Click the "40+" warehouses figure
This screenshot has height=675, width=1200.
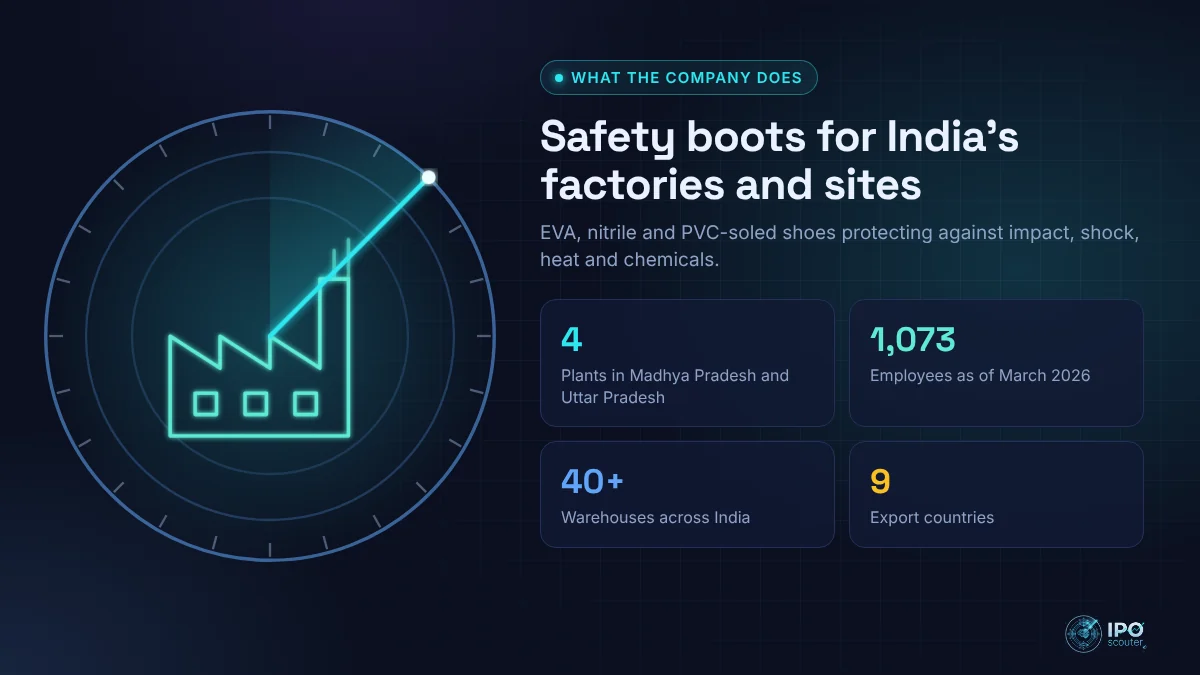coord(592,481)
